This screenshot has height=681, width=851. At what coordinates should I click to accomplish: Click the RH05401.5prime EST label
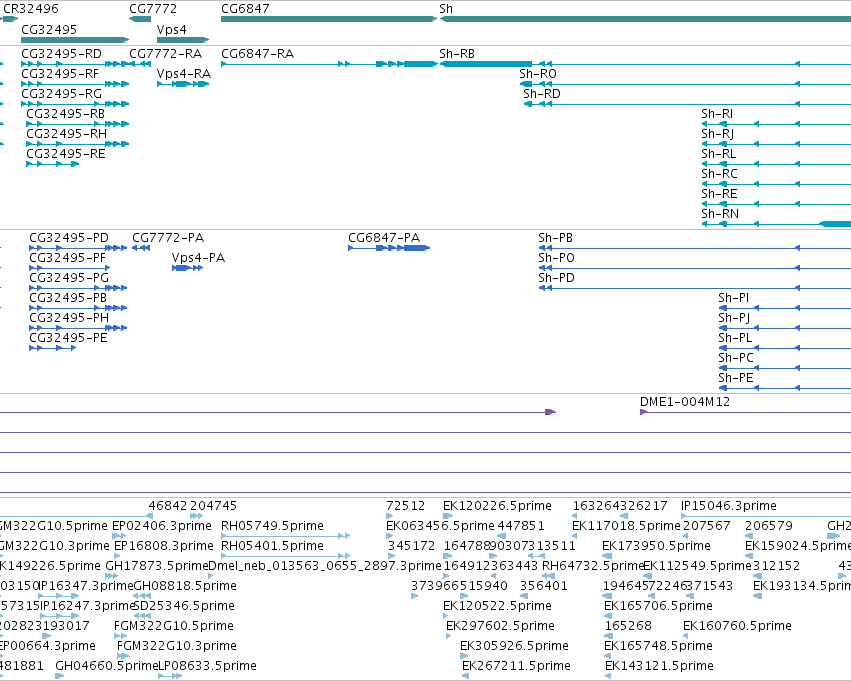(x=272, y=546)
